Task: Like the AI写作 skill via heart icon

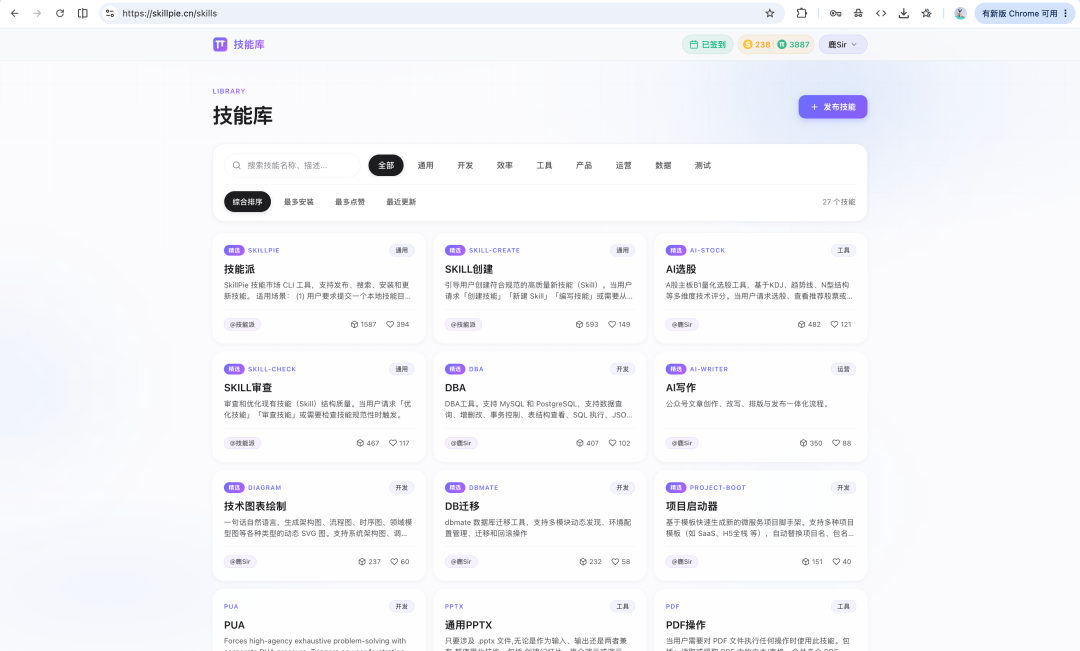Action: 835,443
